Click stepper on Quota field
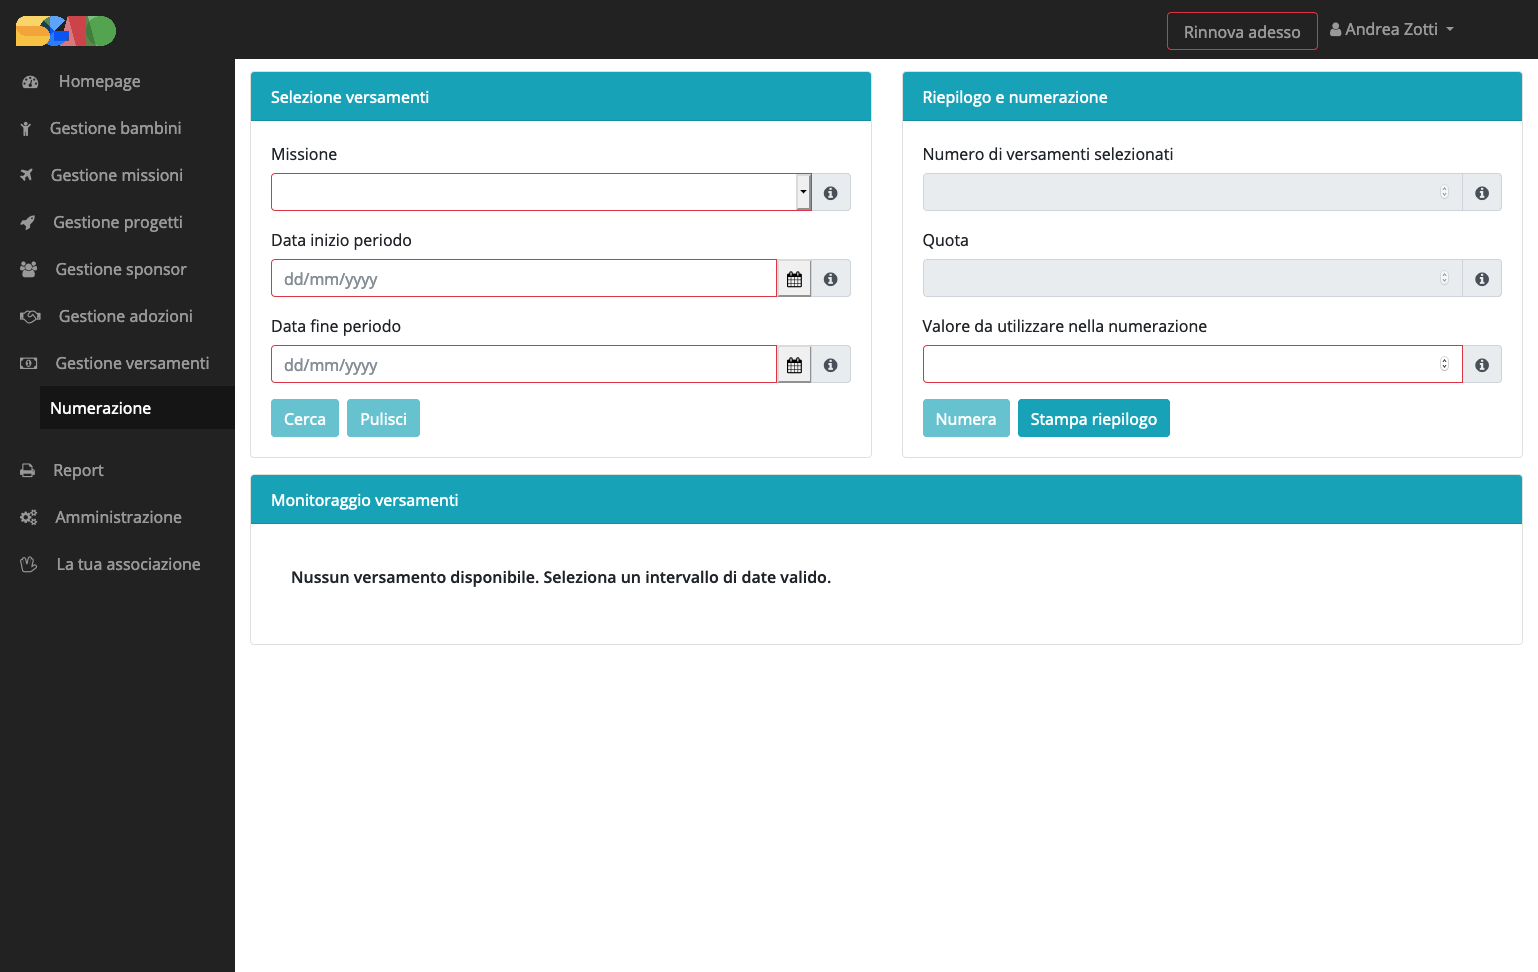This screenshot has height=972, width=1538. [x=1444, y=278]
